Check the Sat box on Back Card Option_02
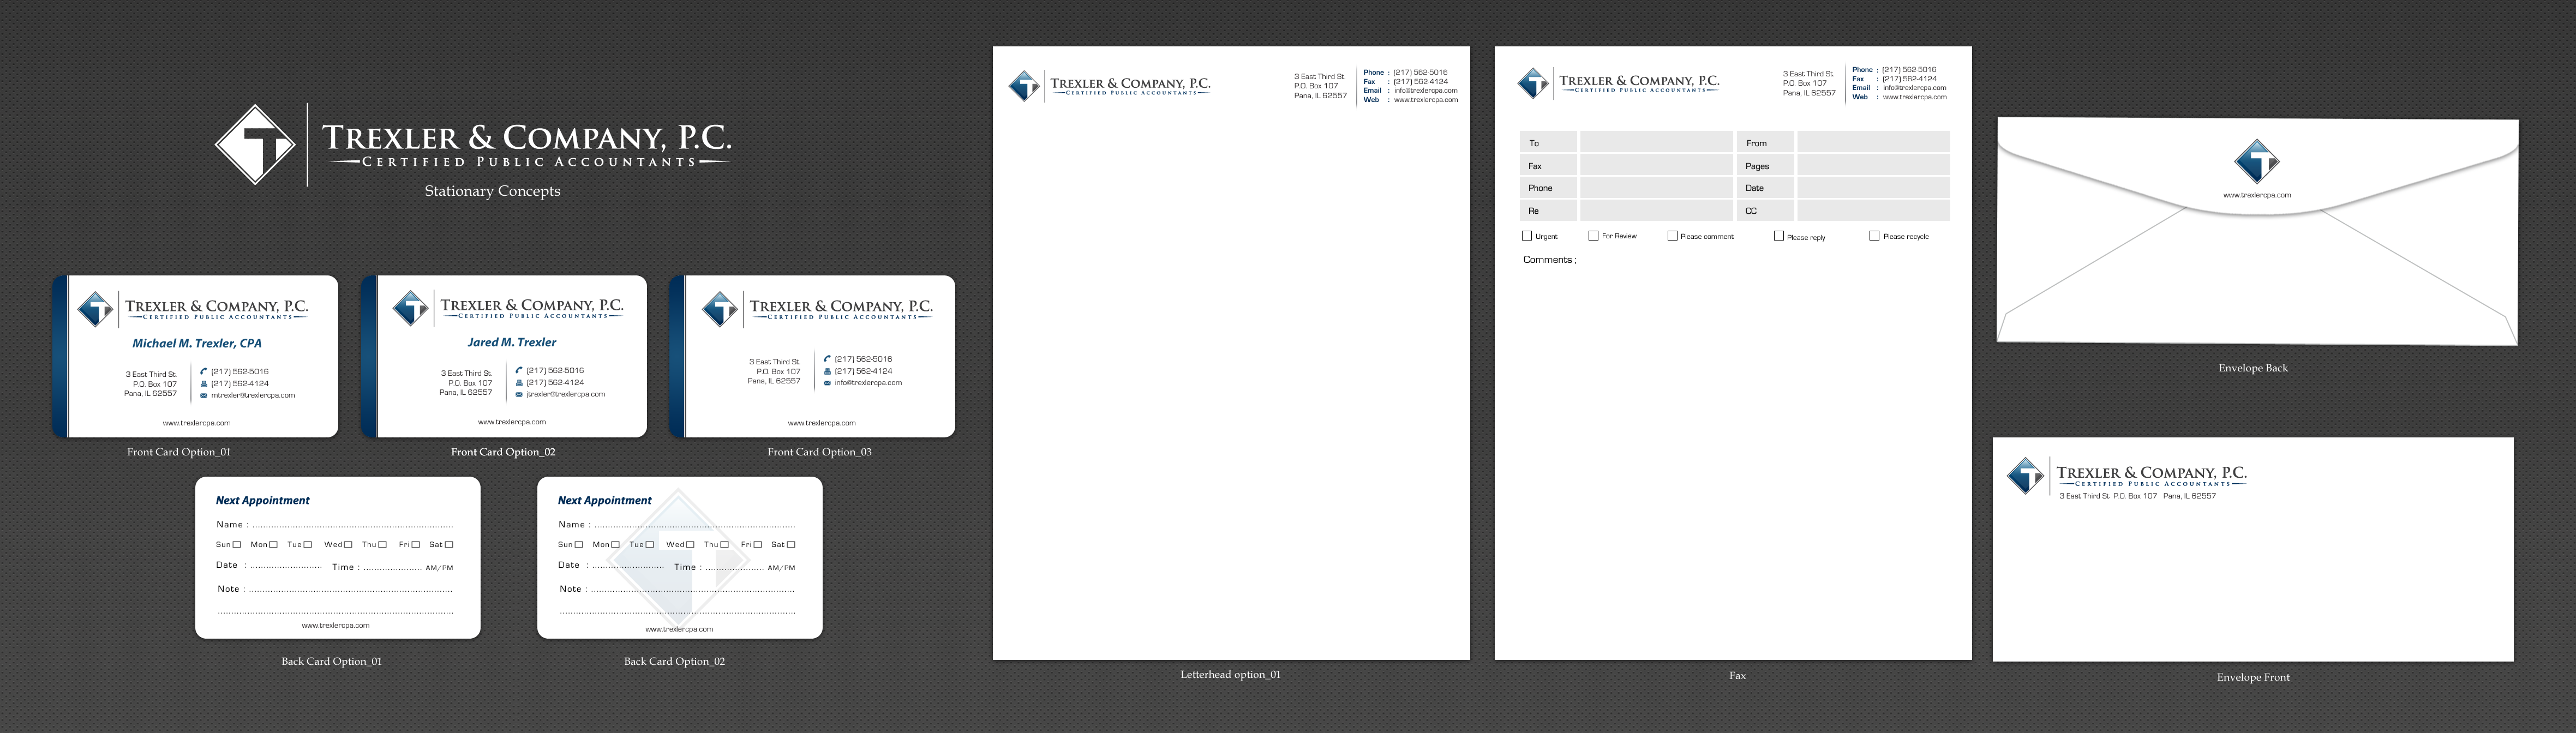 click(x=791, y=545)
